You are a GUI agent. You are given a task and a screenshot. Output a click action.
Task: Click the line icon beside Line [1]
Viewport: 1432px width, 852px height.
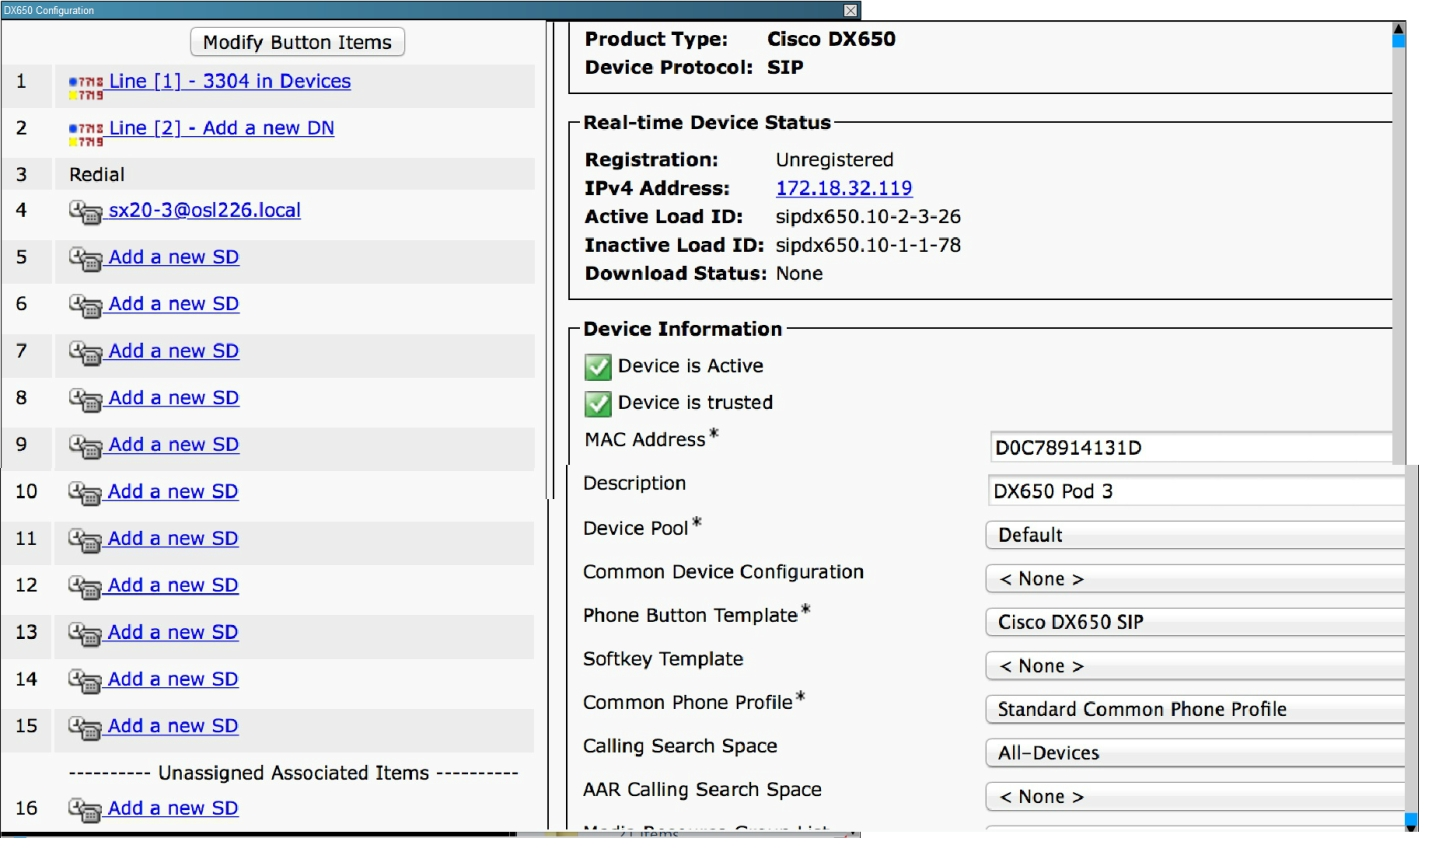coord(86,87)
